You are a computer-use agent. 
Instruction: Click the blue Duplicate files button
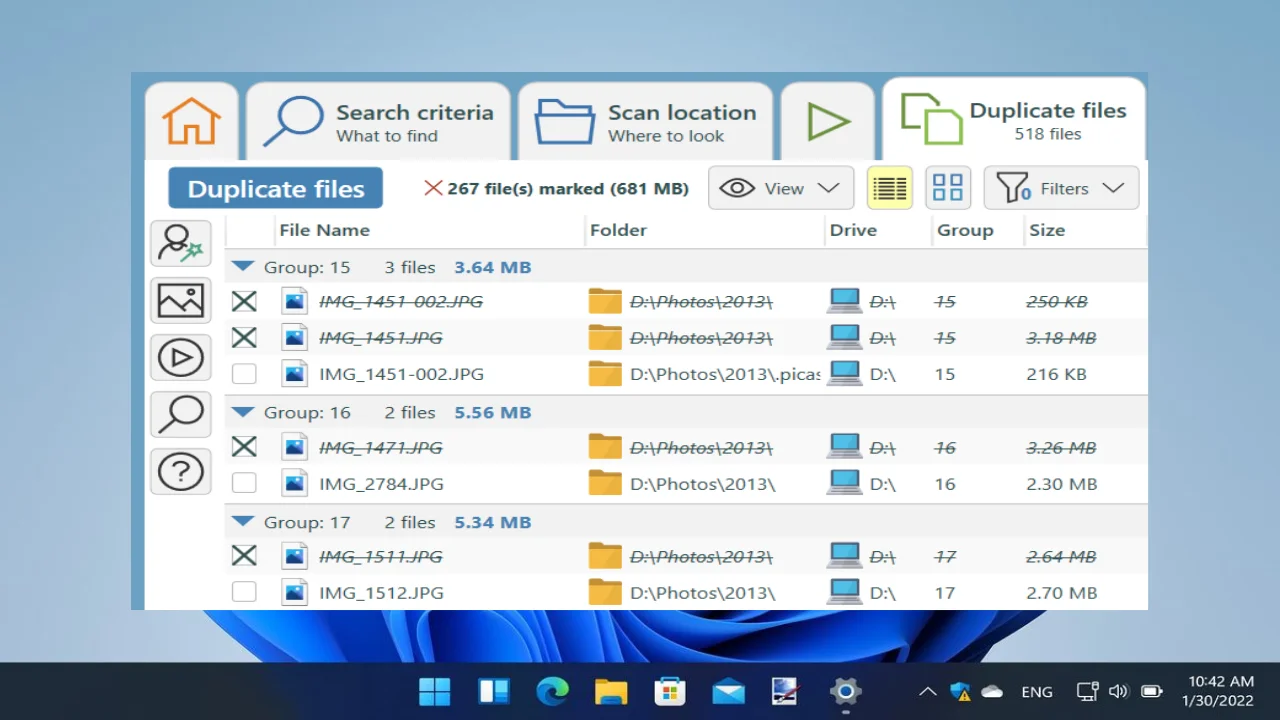tap(276, 188)
